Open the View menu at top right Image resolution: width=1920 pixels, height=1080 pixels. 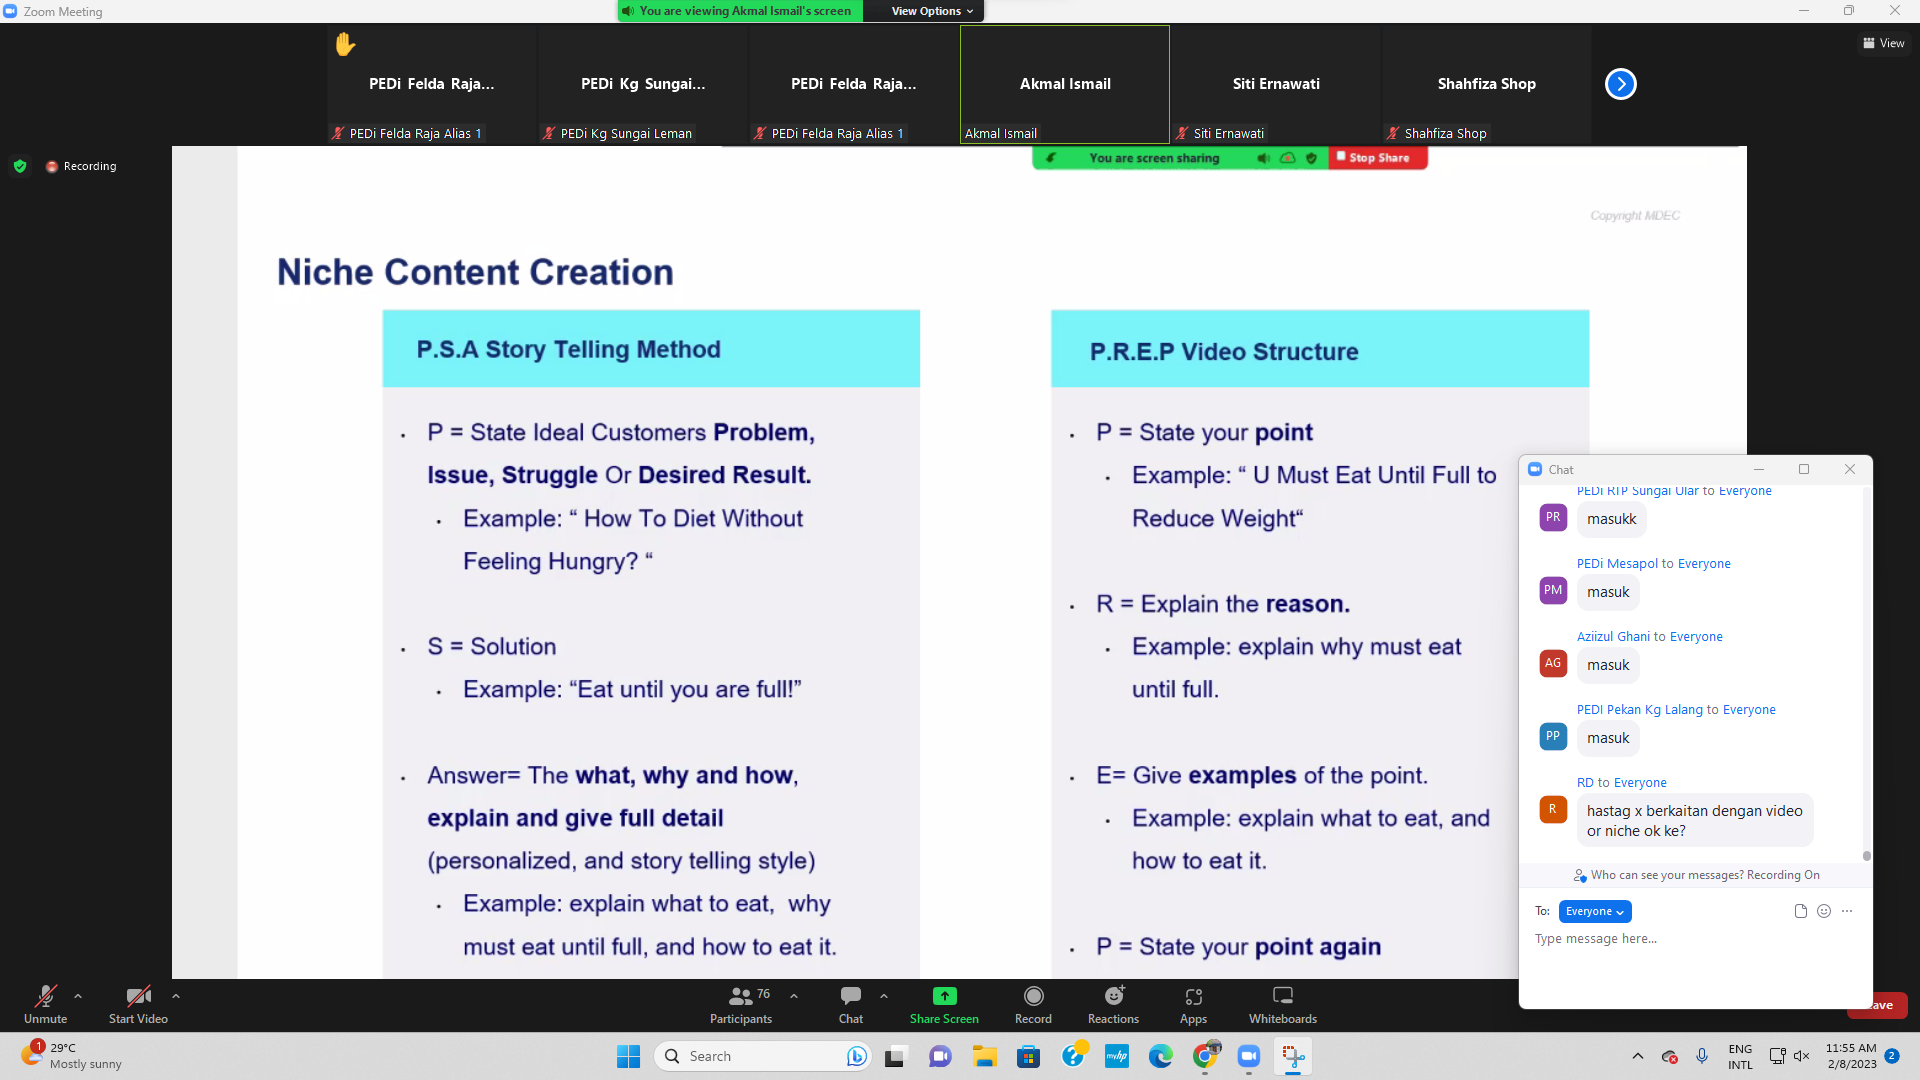(x=1884, y=43)
